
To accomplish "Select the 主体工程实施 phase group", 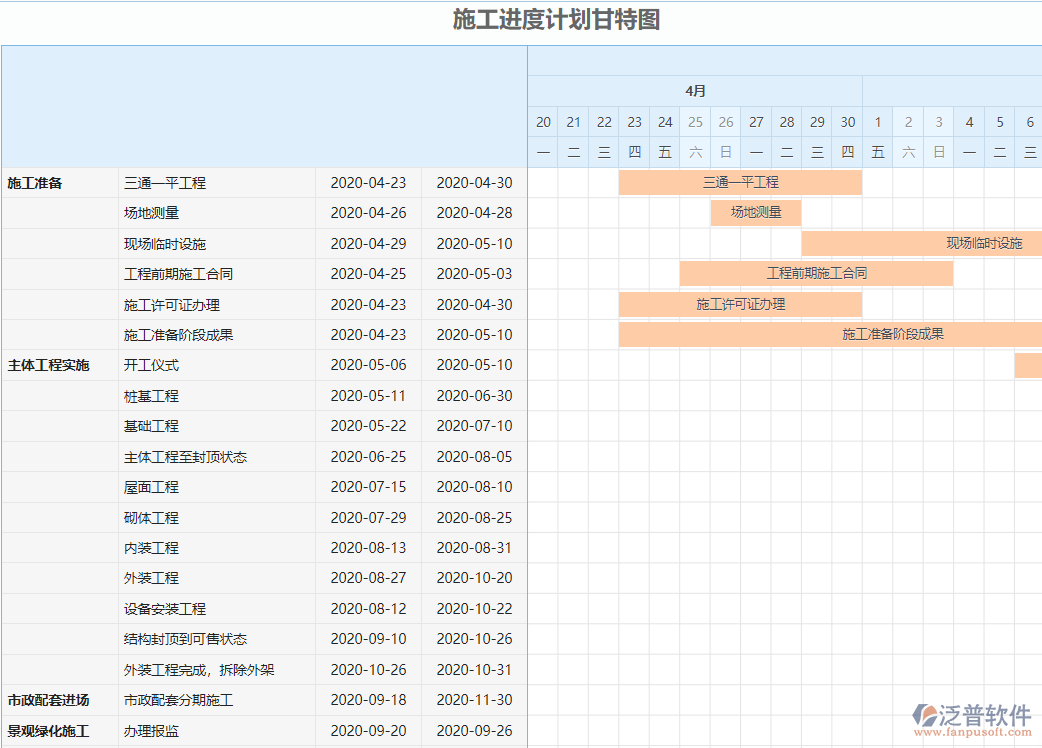I will 48,365.
